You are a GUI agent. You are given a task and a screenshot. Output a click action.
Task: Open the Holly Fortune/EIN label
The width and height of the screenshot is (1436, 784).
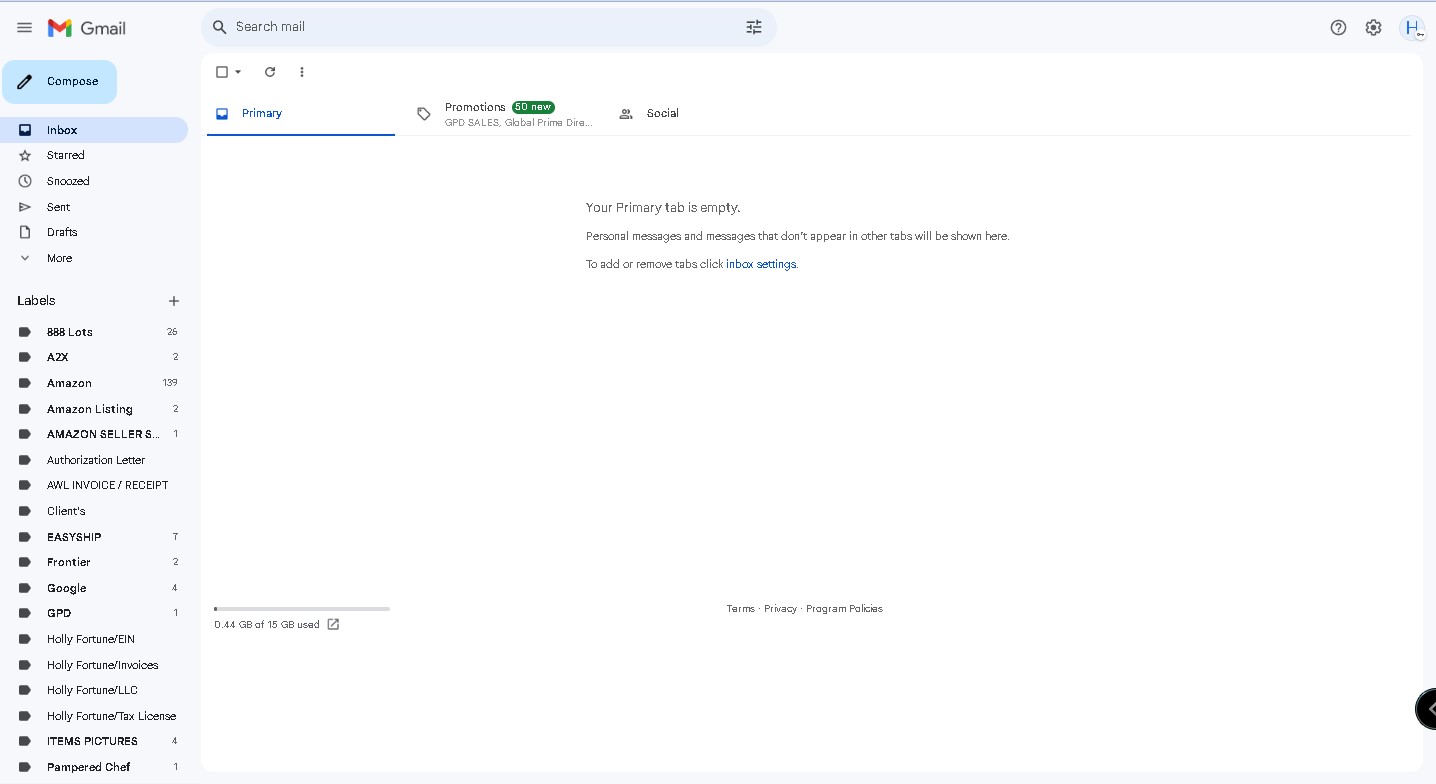click(x=94, y=639)
